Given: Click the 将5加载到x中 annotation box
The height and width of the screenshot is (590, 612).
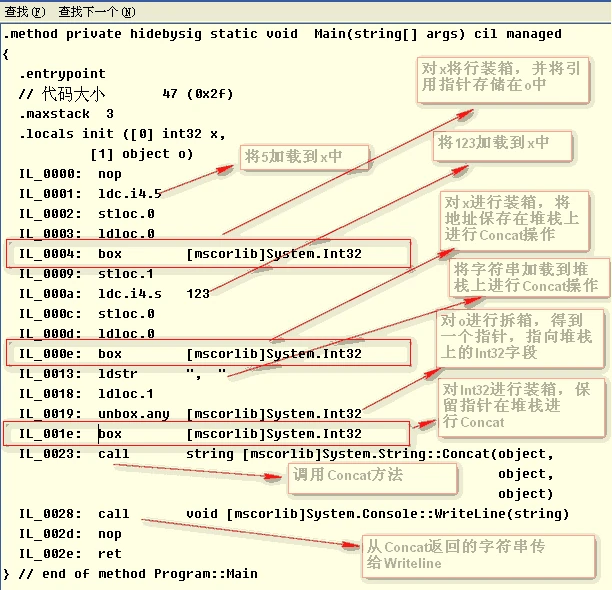Looking at the screenshot, I should (x=304, y=157).
